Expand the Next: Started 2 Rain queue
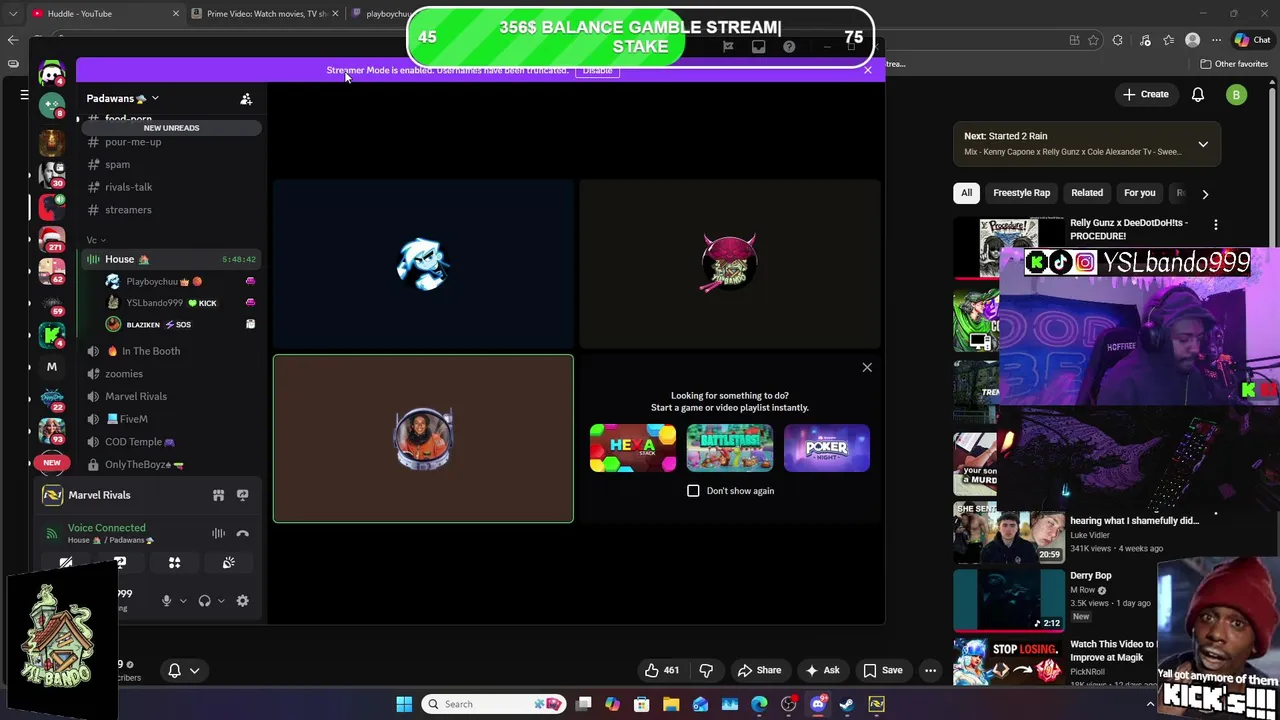This screenshot has height=720, width=1280. point(1203,144)
